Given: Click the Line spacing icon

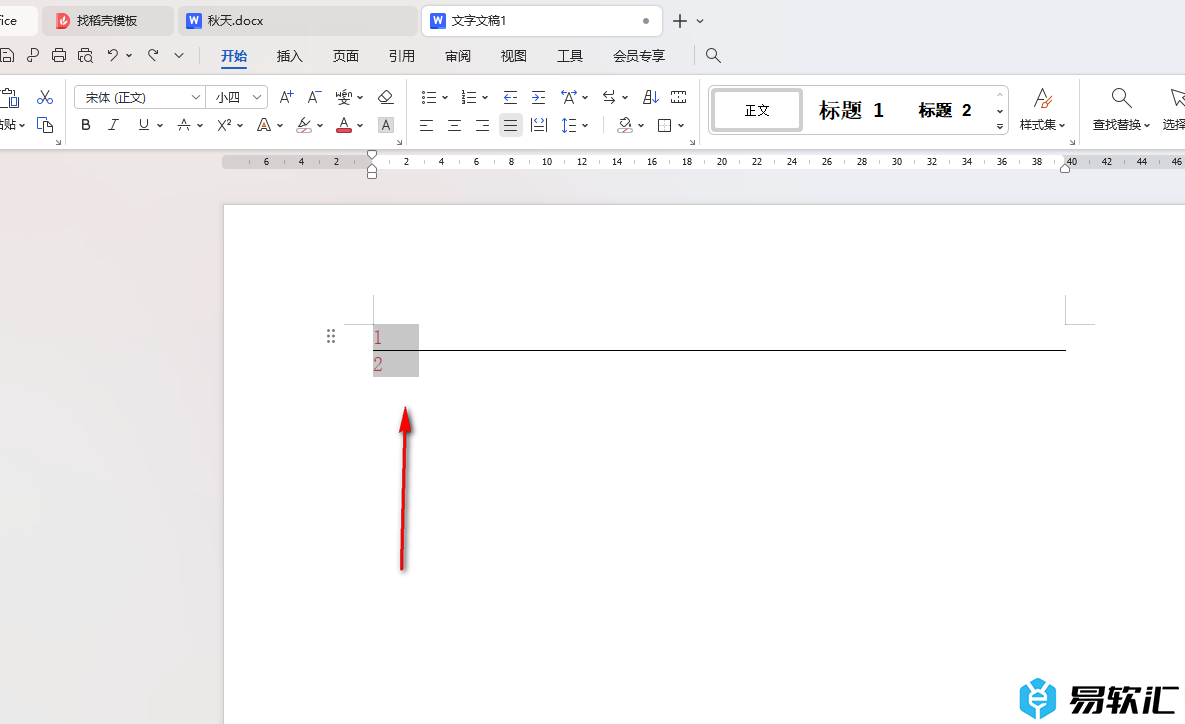Looking at the screenshot, I should 569,125.
